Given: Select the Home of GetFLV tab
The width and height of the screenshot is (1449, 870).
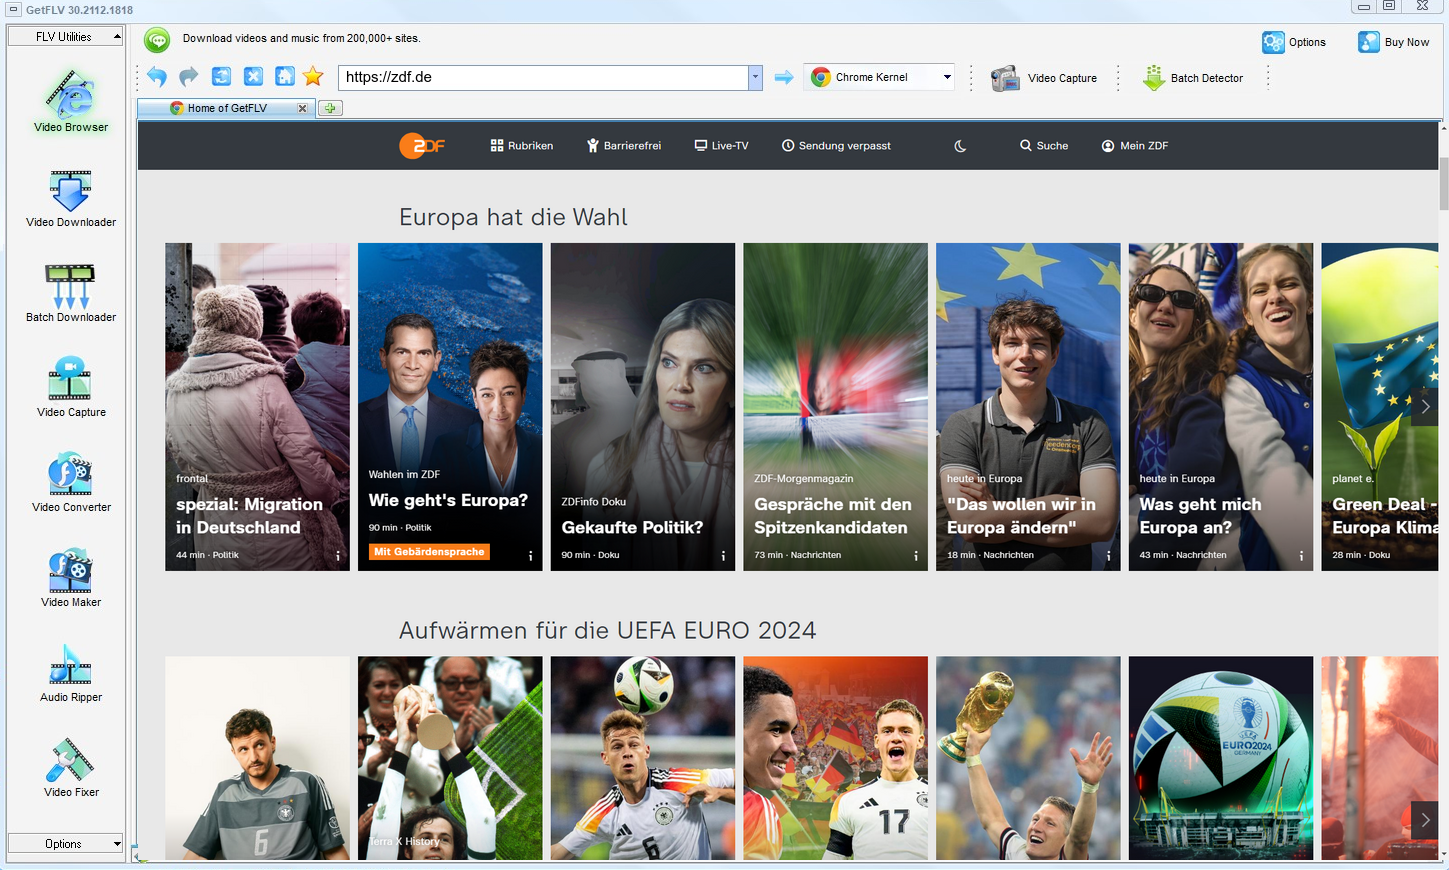Looking at the screenshot, I should coord(227,108).
